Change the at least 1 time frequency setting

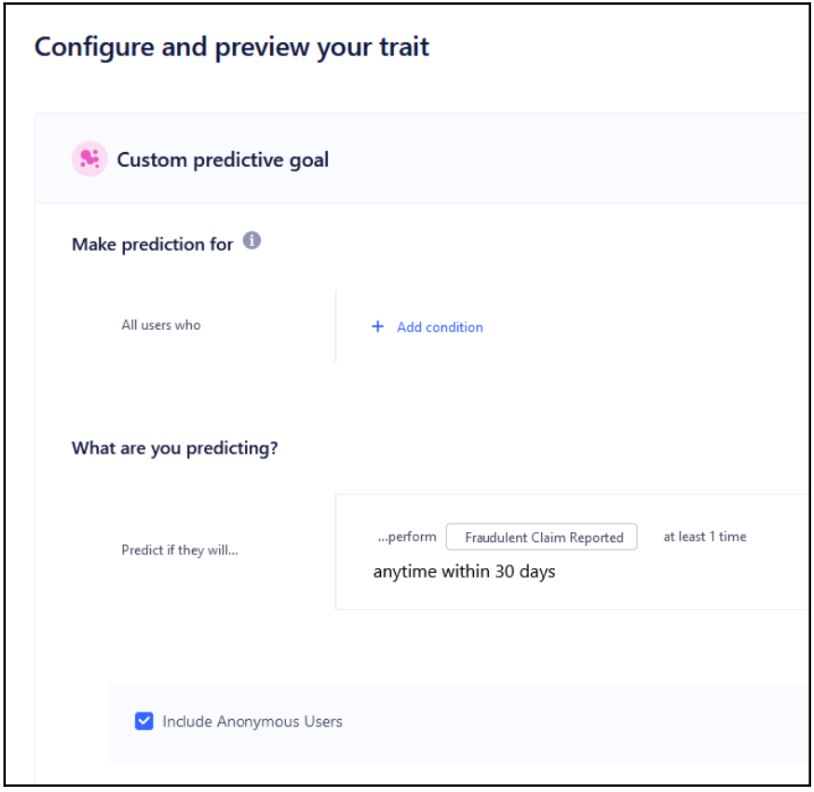tap(707, 536)
